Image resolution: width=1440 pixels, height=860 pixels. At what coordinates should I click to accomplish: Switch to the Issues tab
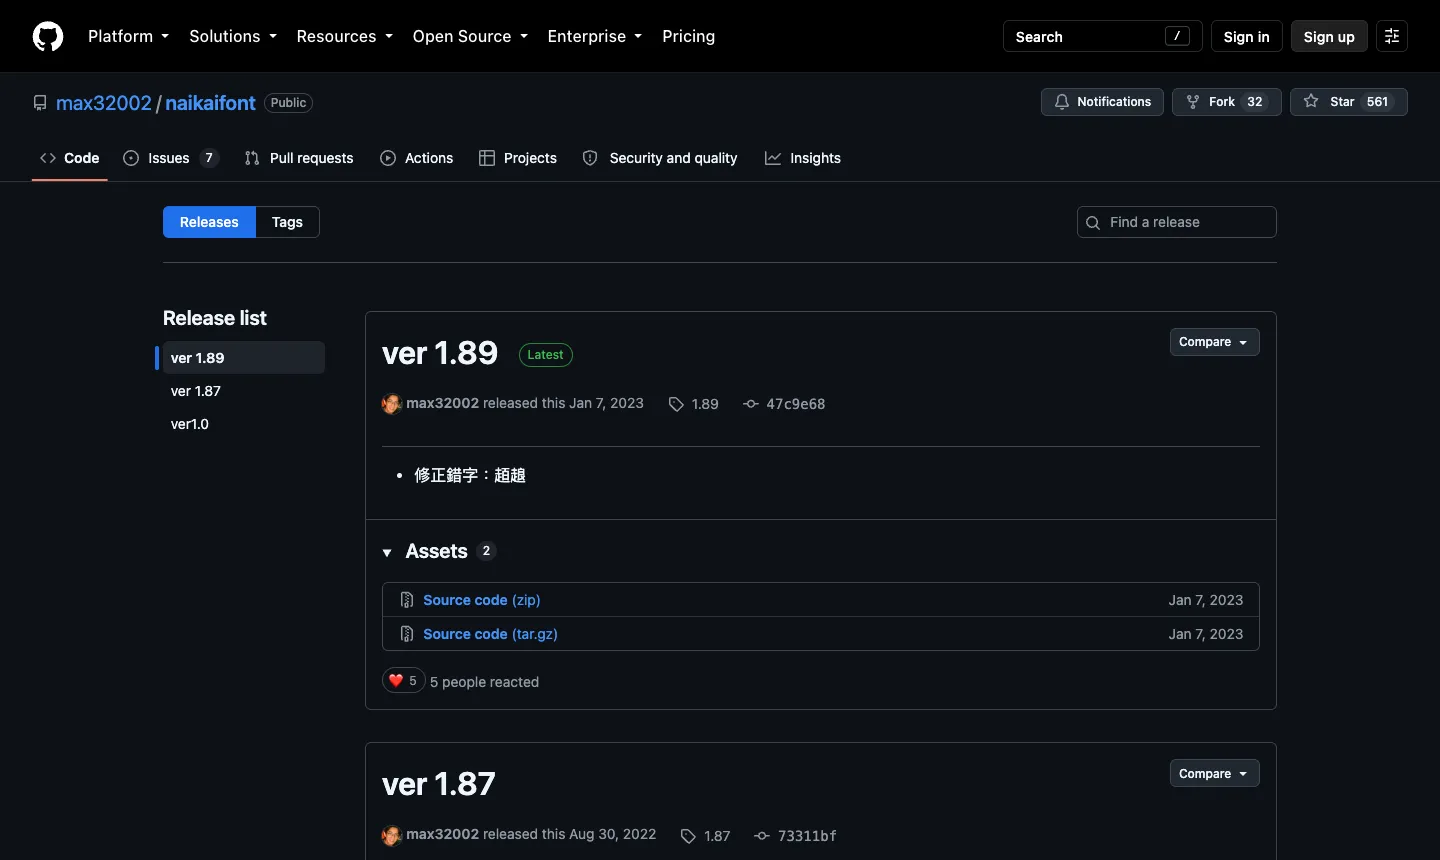point(171,158)
